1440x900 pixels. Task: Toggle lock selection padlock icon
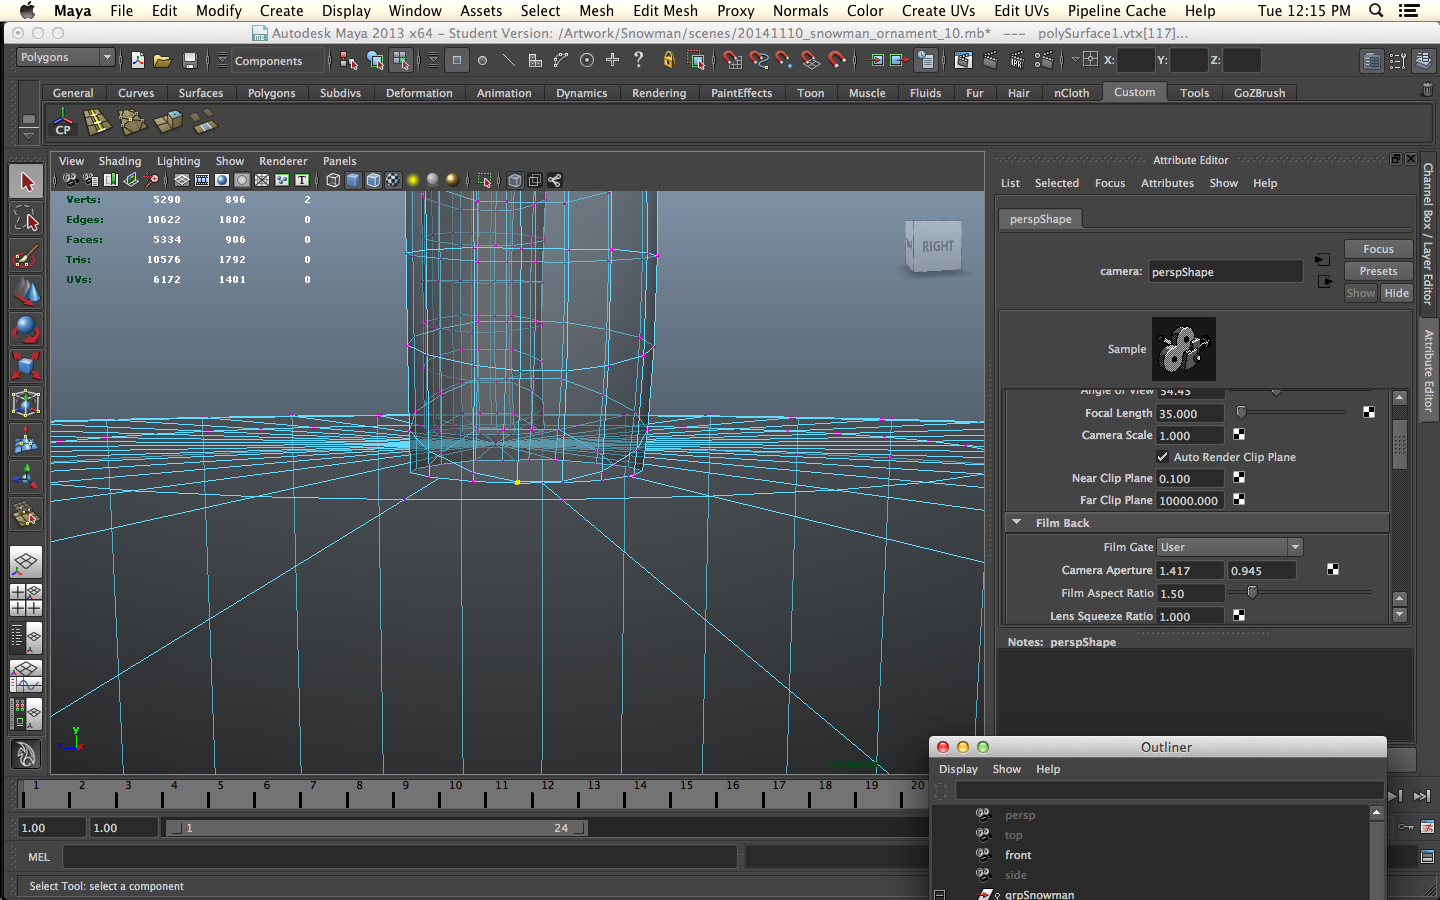click(669, 60)
